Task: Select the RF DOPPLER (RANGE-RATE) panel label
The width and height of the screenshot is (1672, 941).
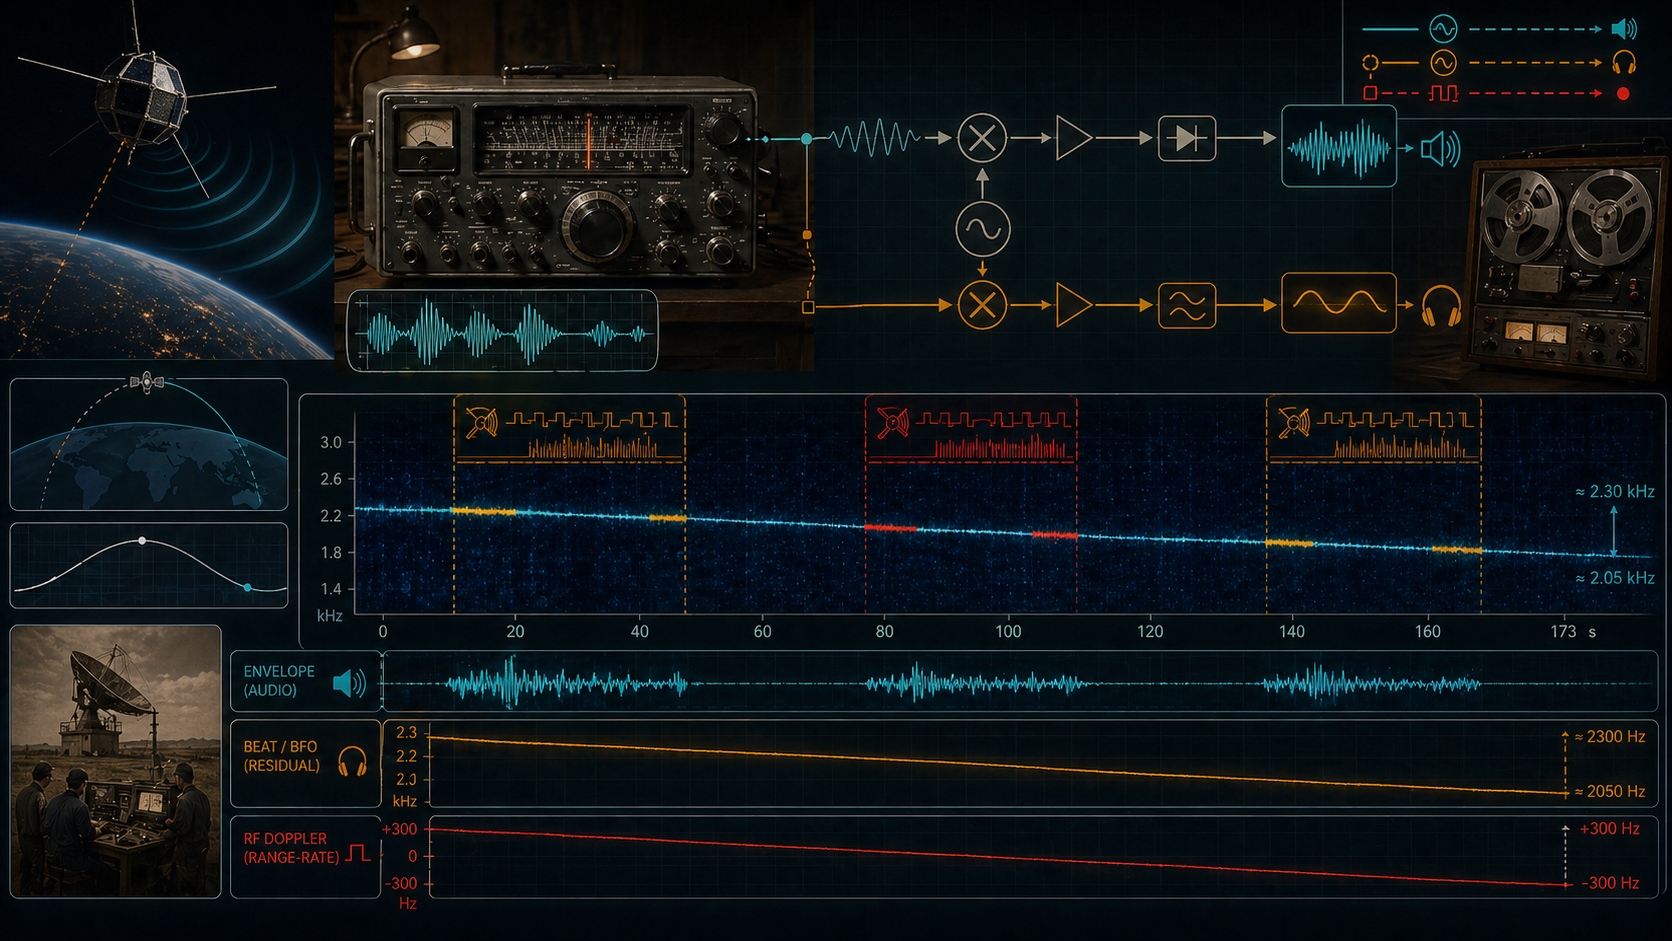Action: click(x=285, y=846)
